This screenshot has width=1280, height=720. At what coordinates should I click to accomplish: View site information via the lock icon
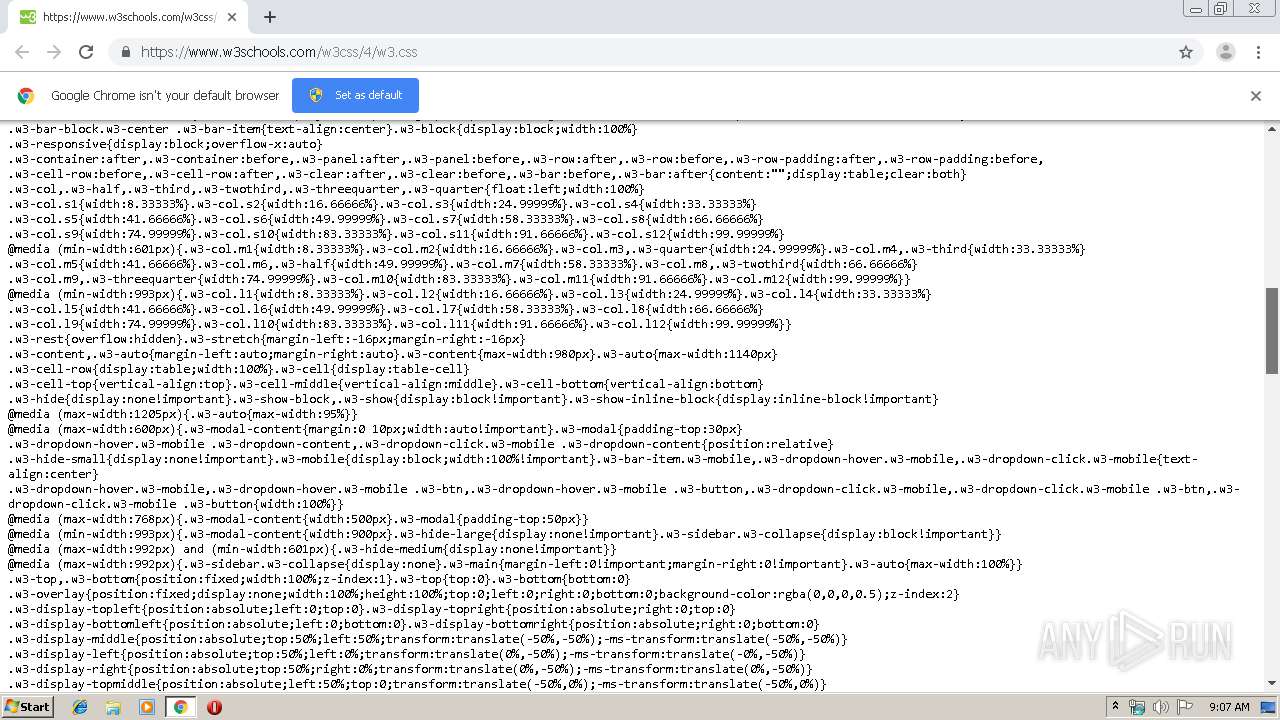tap(125, 52)
